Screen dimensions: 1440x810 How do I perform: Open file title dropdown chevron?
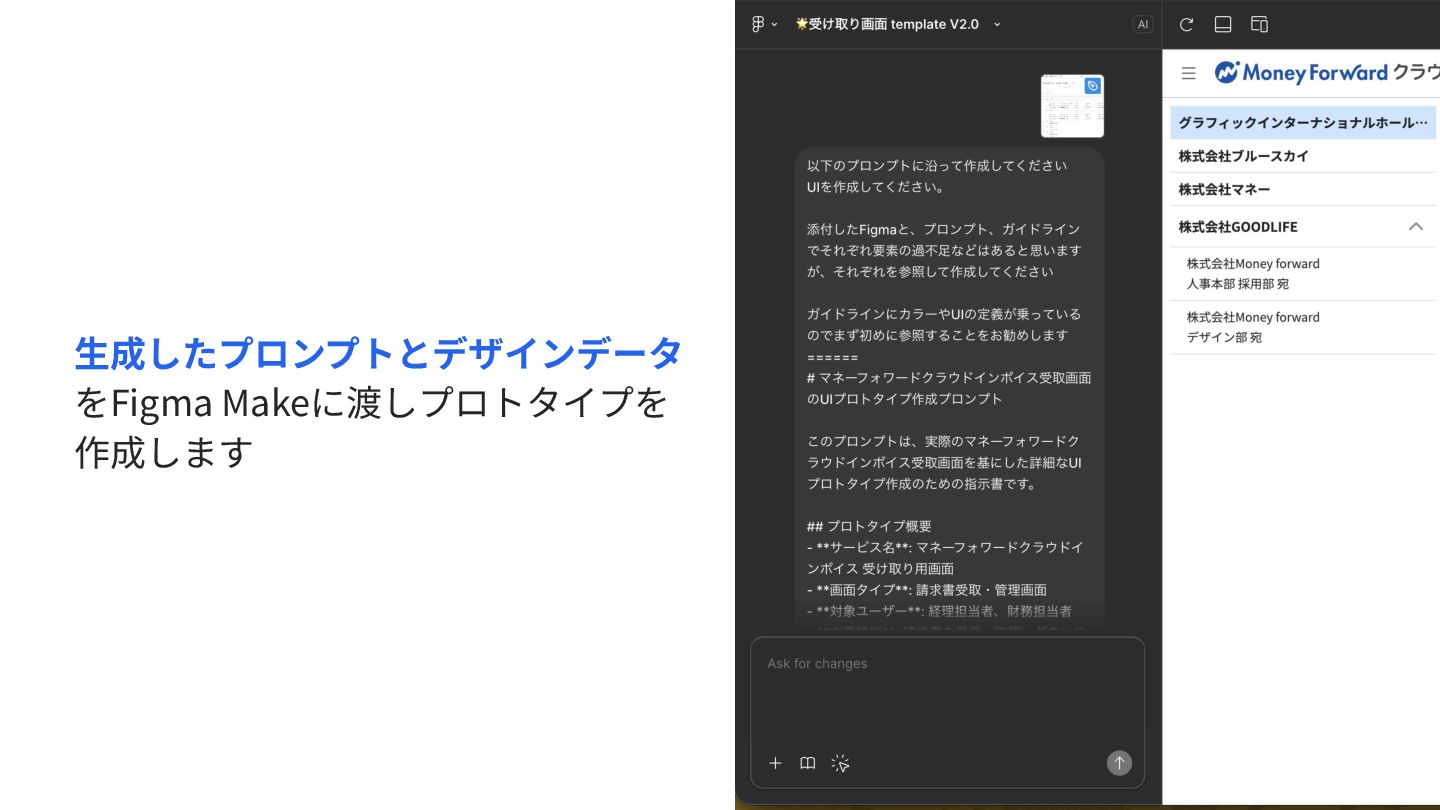997,24
